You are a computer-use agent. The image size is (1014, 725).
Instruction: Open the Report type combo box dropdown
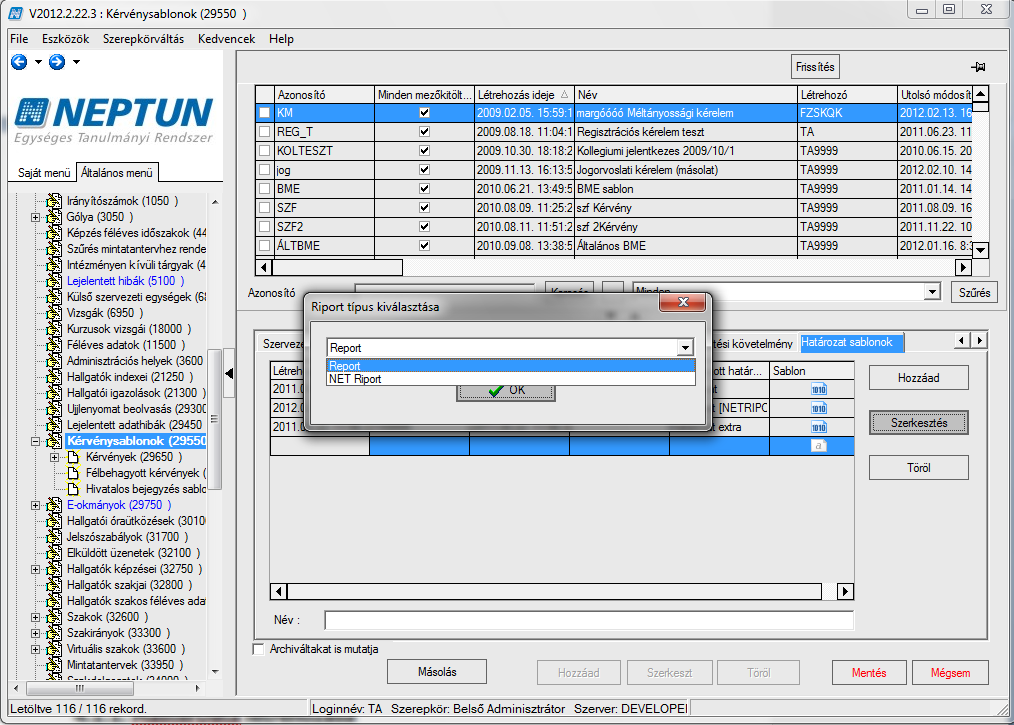click(685, 348)
